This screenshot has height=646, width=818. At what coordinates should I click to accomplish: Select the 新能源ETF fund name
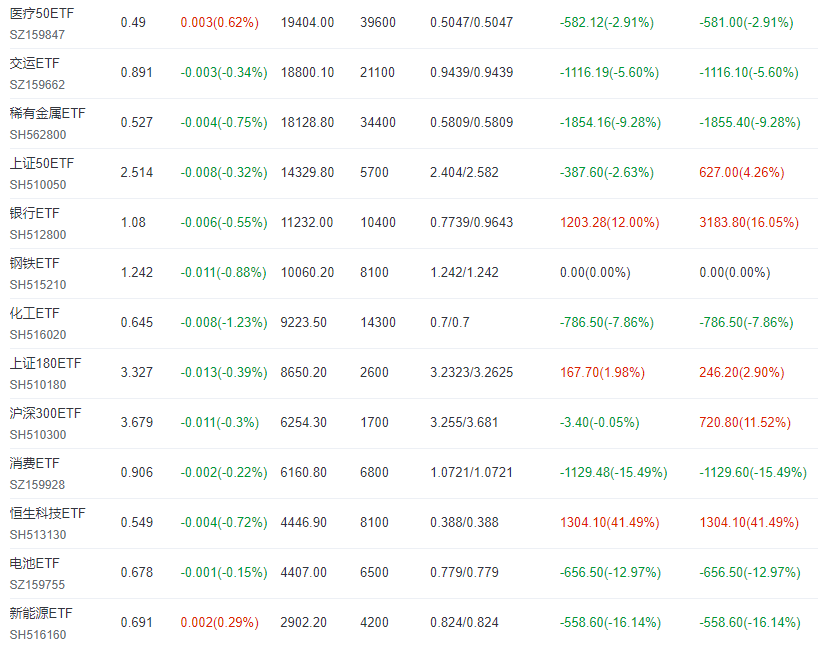pyautogui.click(x=41, y=613)
